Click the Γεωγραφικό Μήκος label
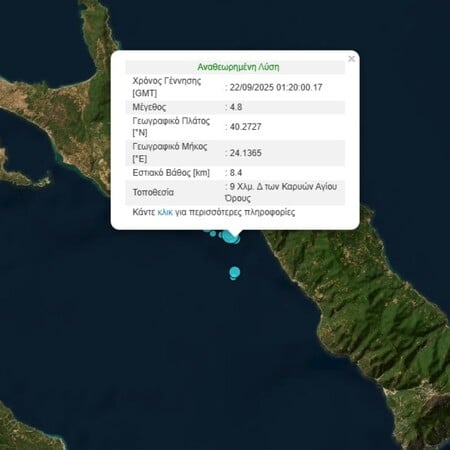Viewport: 450px width, 450px height. coord(170,153)
